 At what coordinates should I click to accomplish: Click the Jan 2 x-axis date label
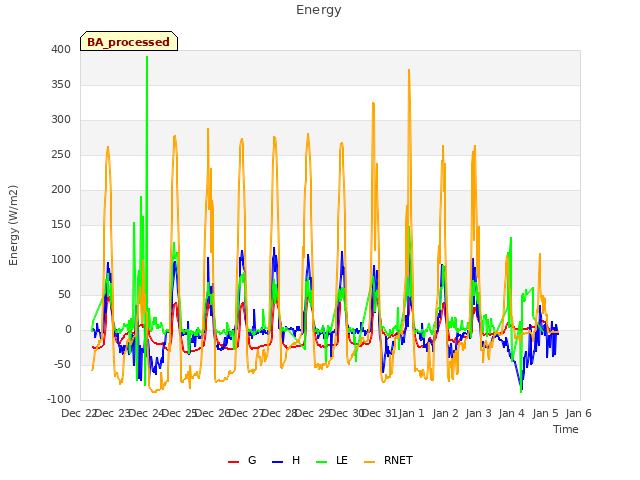[x=445, y=413]
